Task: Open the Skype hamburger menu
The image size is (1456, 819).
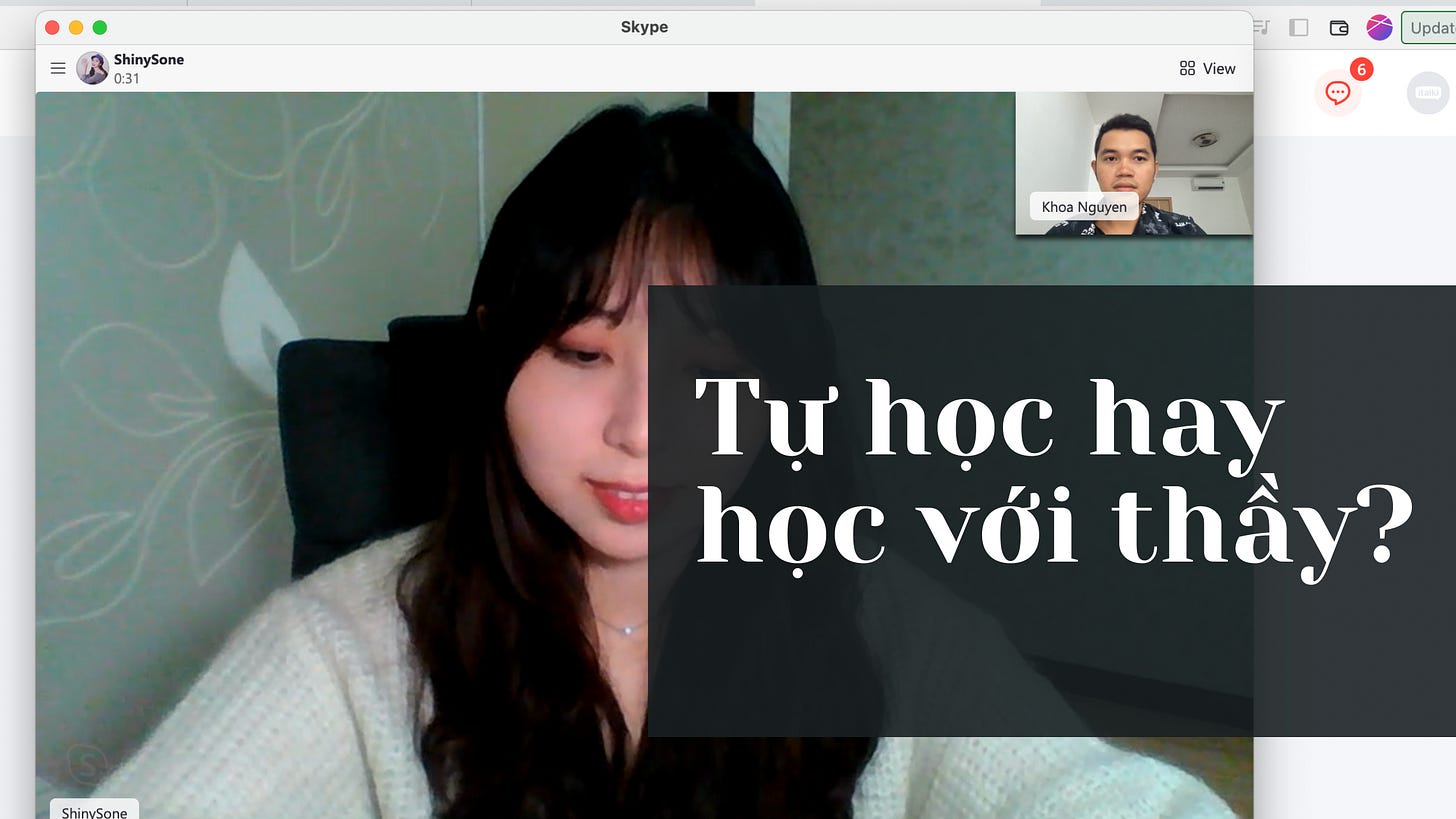Action: coord(58,68)
